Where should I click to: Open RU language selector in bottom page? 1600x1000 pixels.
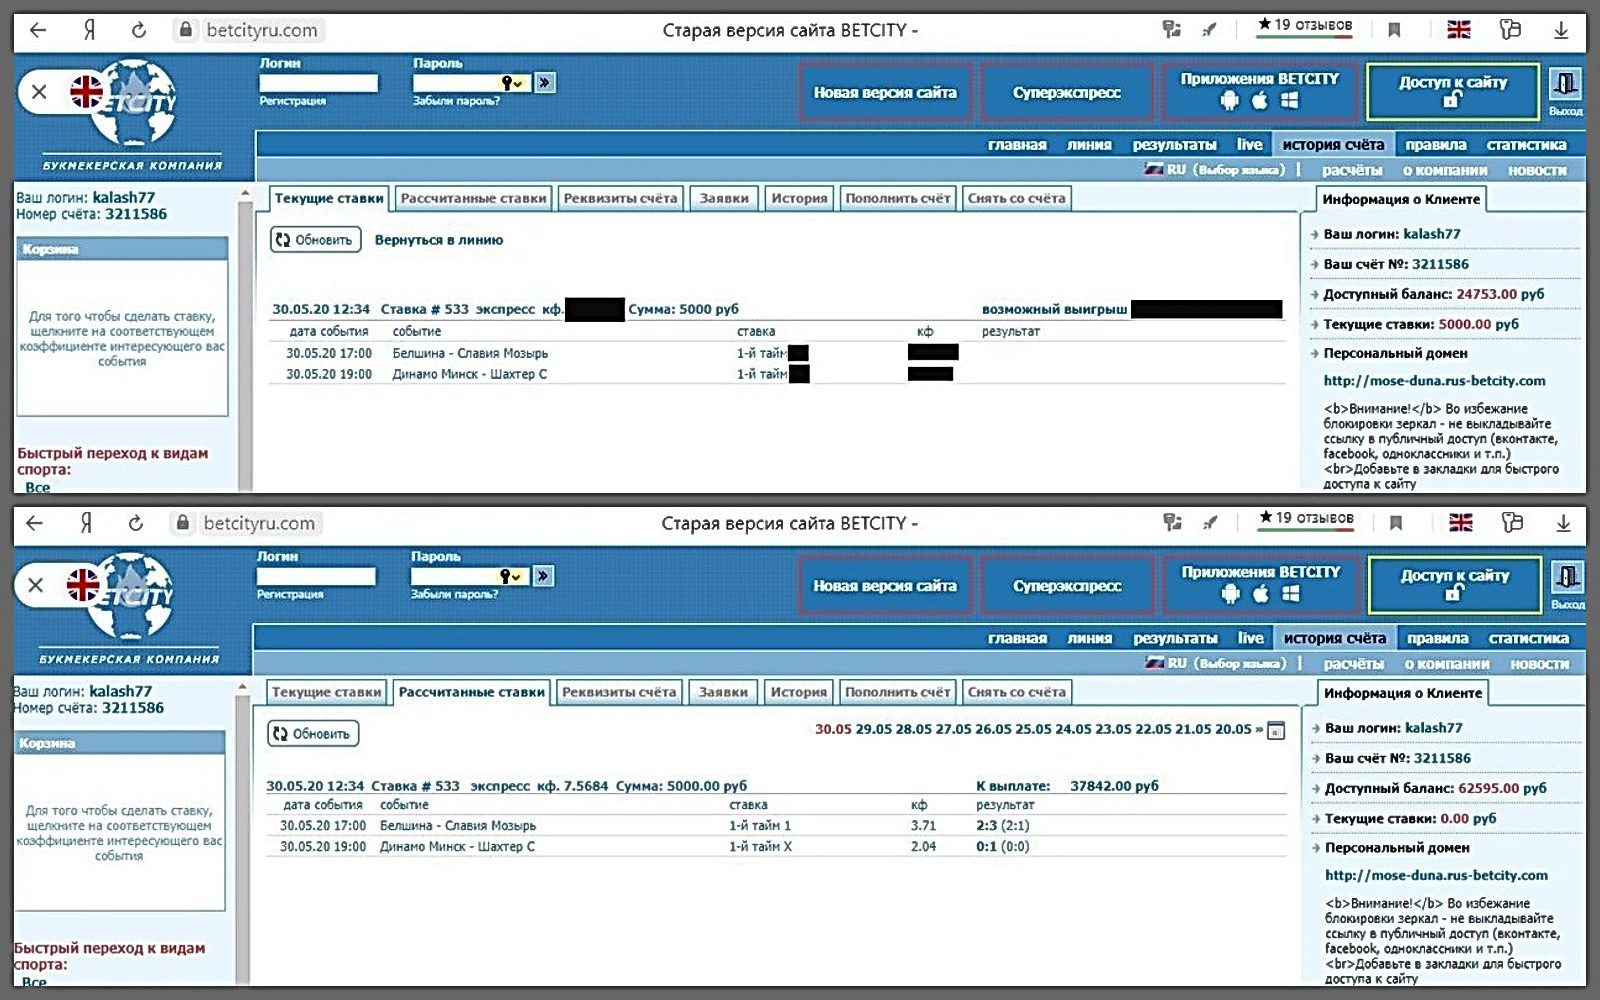1217,663
